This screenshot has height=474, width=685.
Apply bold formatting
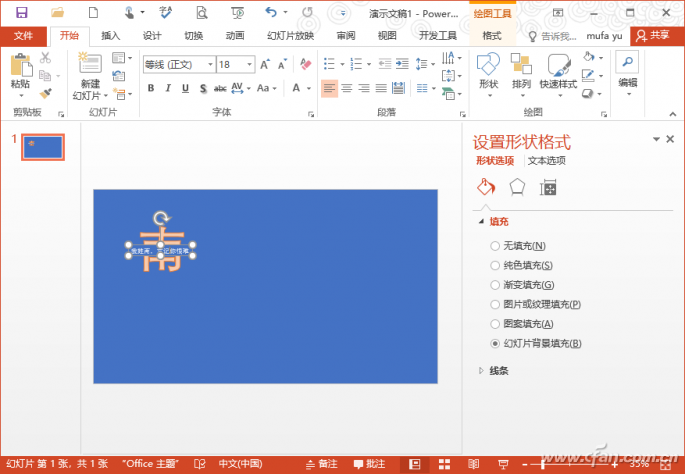click(x=151, y=88)
